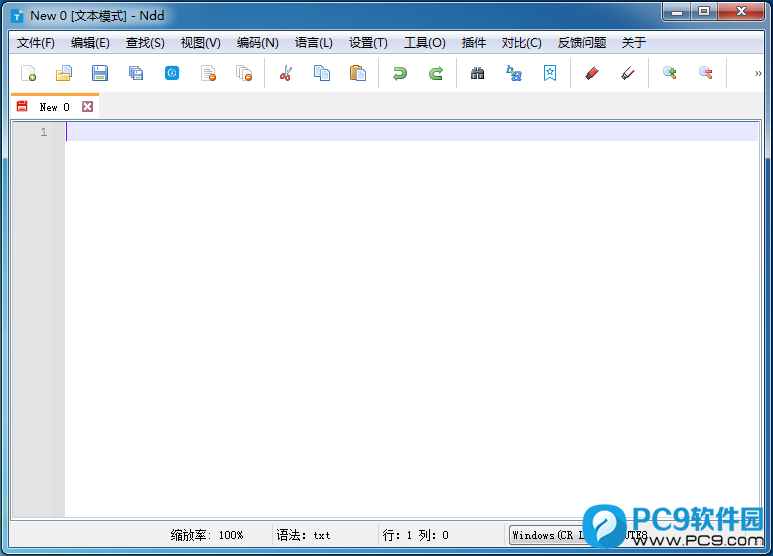Click the Zoom in magnifier icon

[x=670, y=73]
